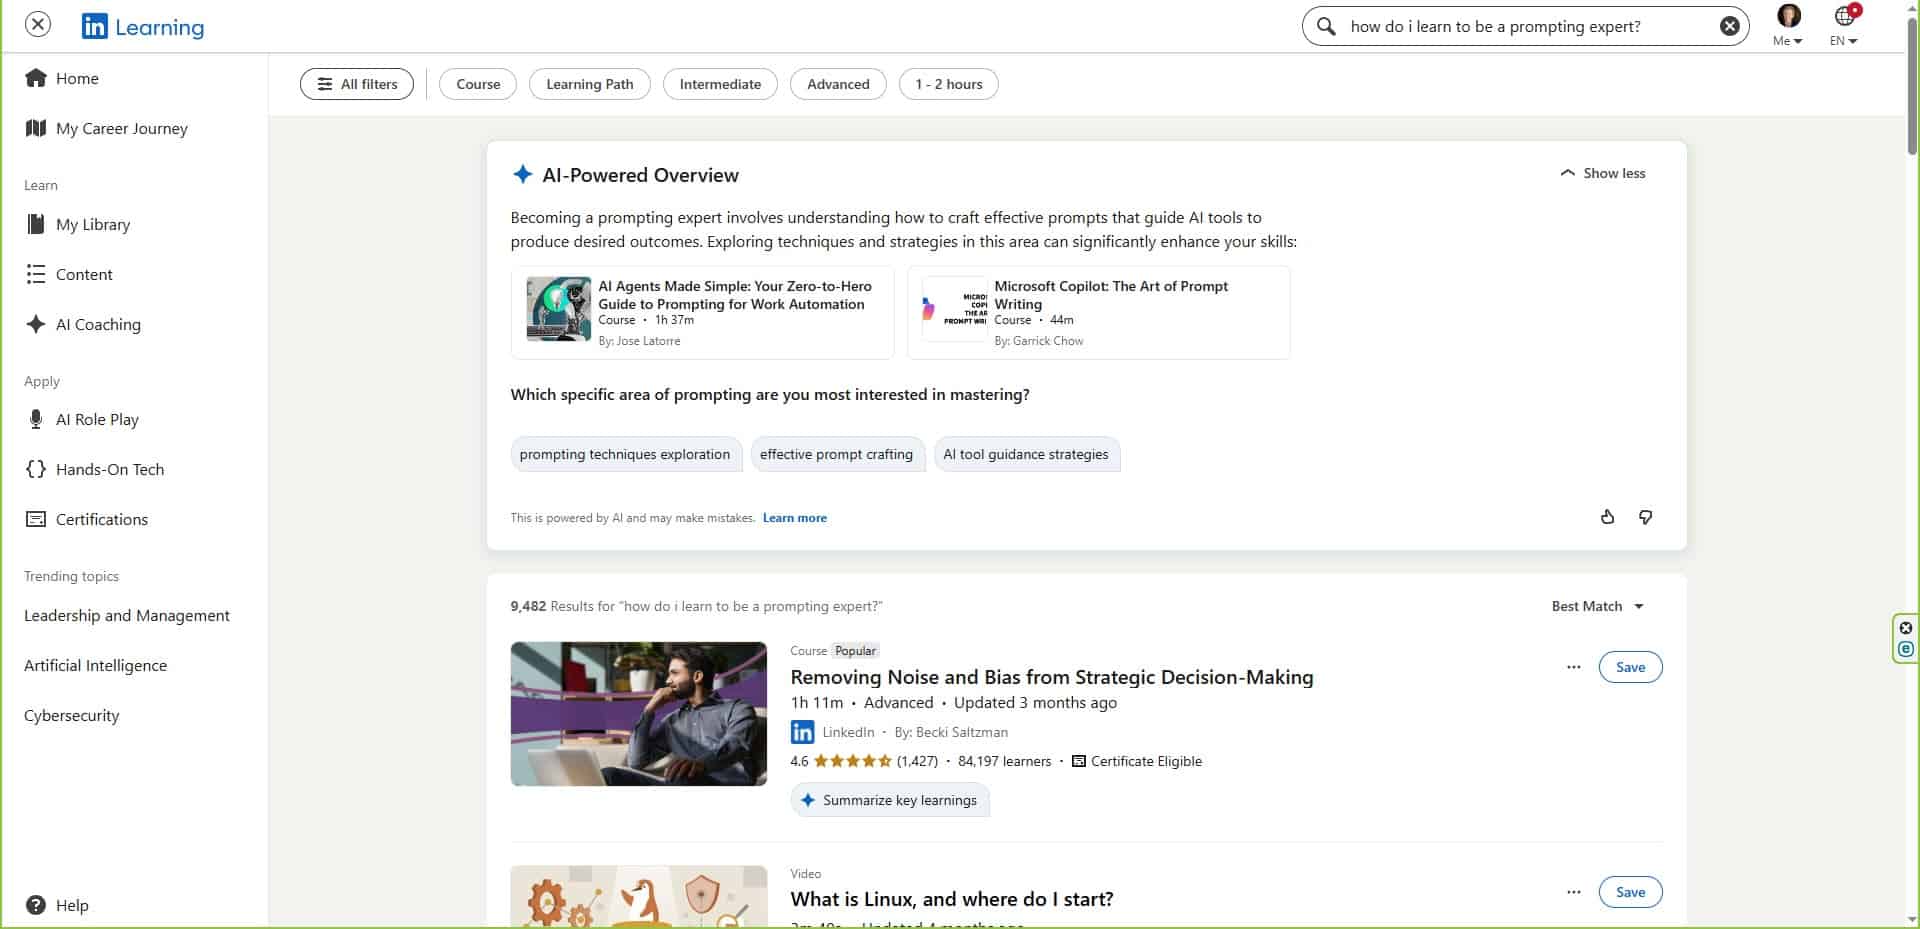
Task: Go to My Library in sidebar
Action: click(92, 224)
